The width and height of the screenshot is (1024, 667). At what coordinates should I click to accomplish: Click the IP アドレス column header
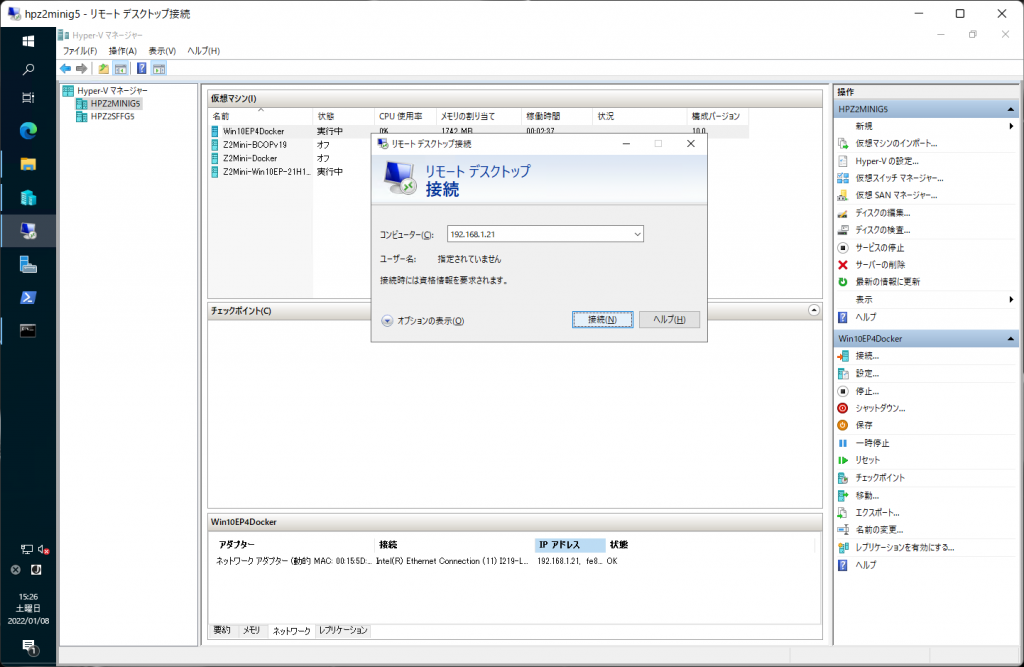click(569, 545)
